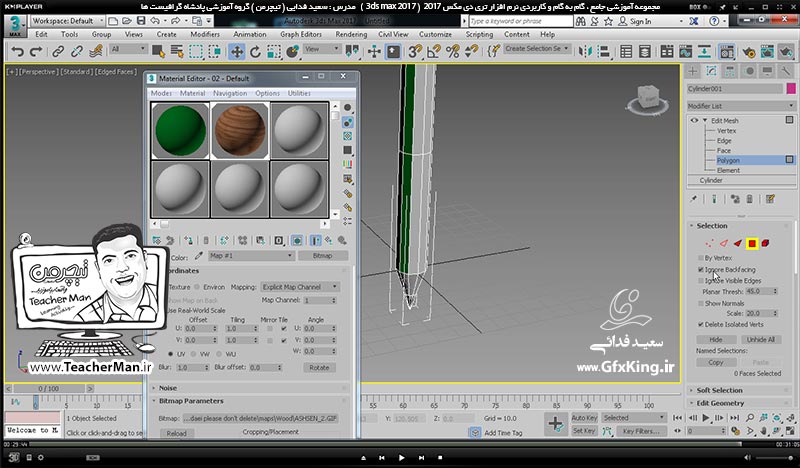Click the Cylinder001 object color swatch
This screenshot has height=468, width=800.
(791, 89)
